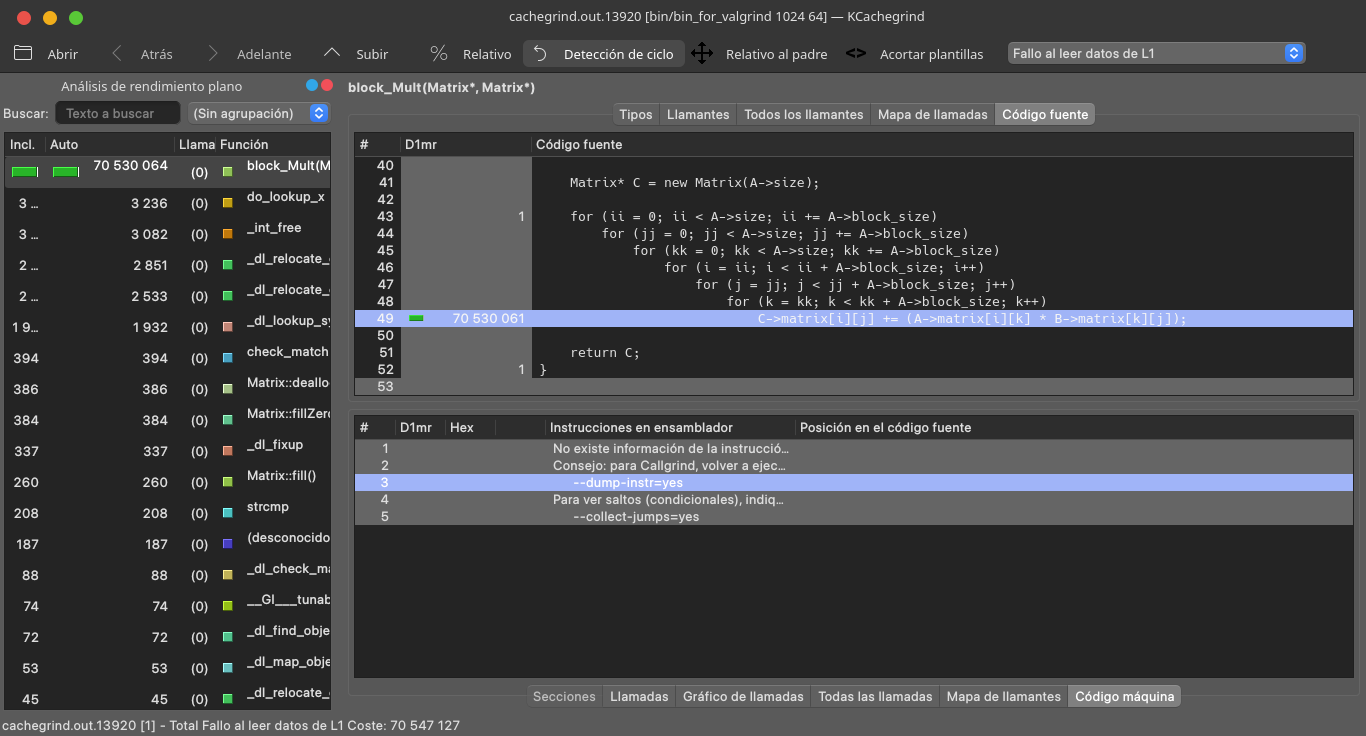Open the Fallo al leer datos de L1 dropdown
Screen dimensions: 1366x736
pyautogui.click(x=1156, y=53)
